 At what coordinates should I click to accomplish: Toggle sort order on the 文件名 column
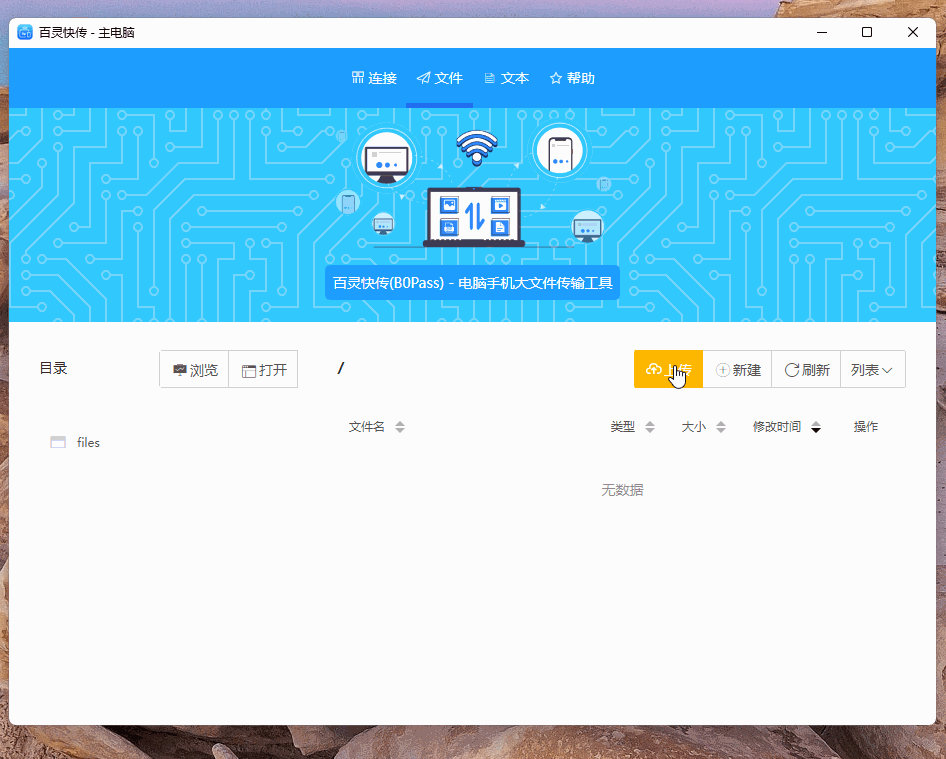[x=399, y=426]
